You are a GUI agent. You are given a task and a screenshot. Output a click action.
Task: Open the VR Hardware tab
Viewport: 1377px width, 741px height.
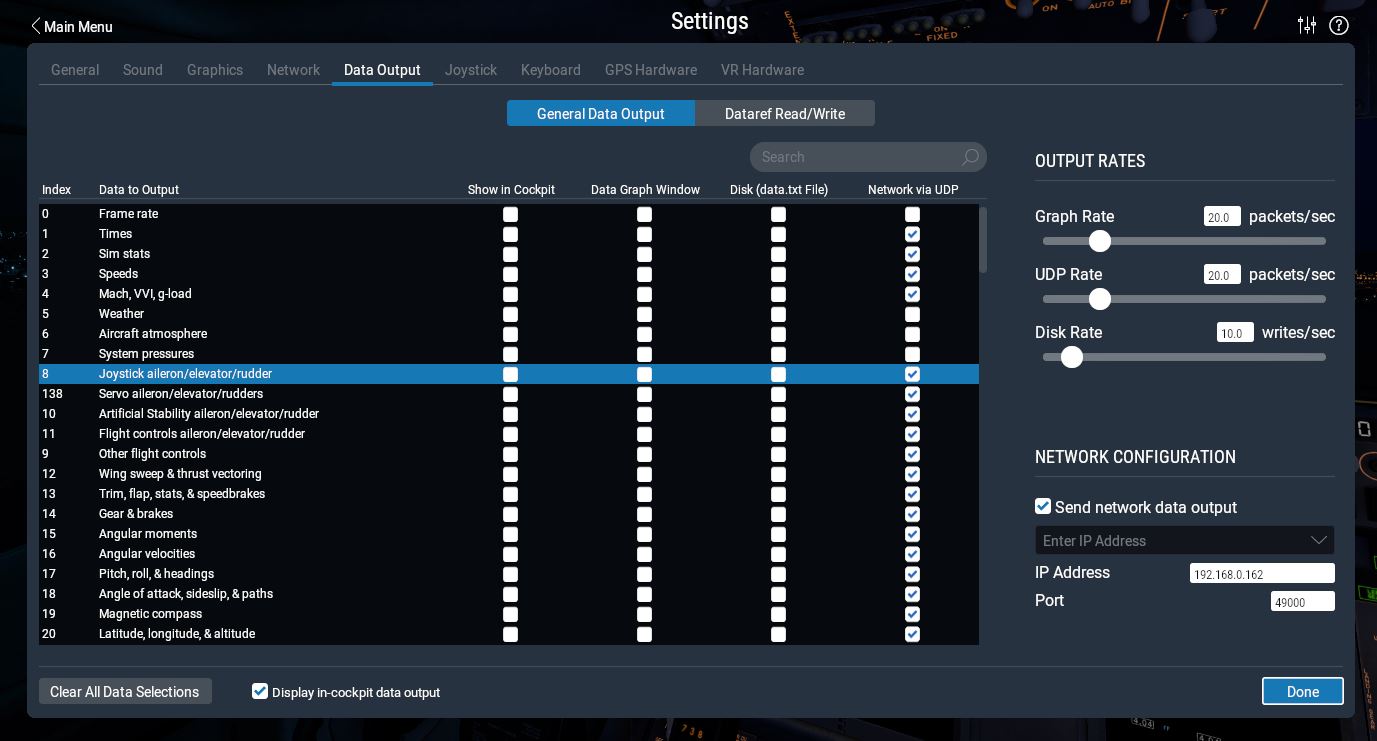pyautogui.click(x=762, y=70)
